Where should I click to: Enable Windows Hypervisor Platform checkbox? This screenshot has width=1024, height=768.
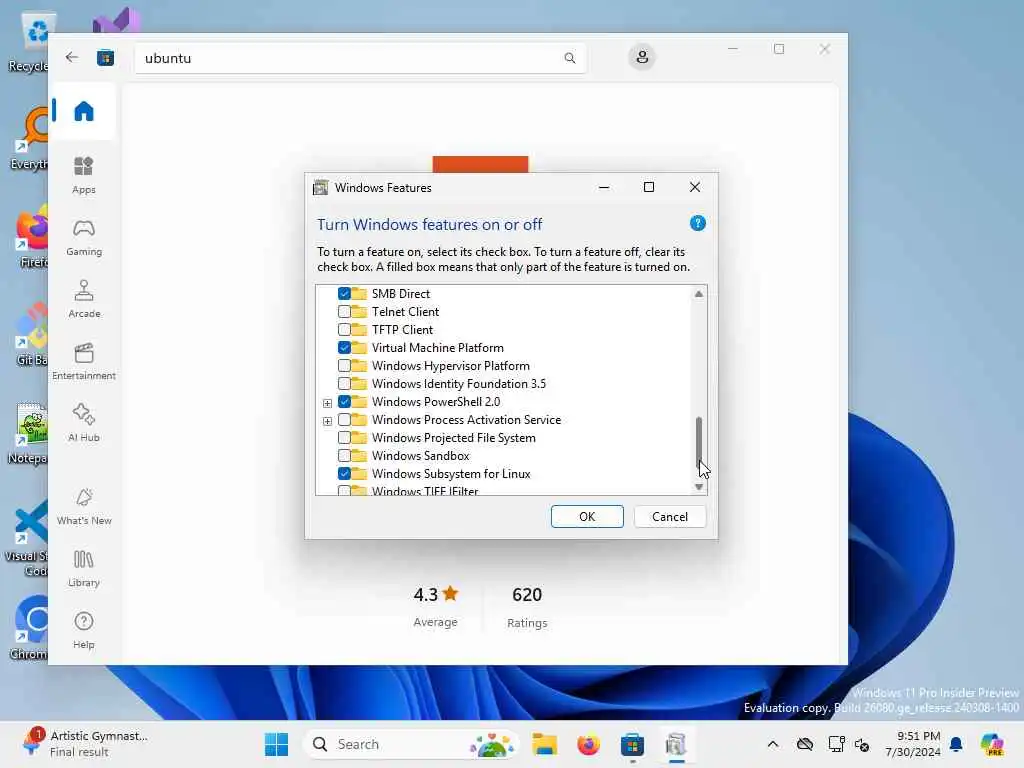pyautogui.click(x=344, y=366)
